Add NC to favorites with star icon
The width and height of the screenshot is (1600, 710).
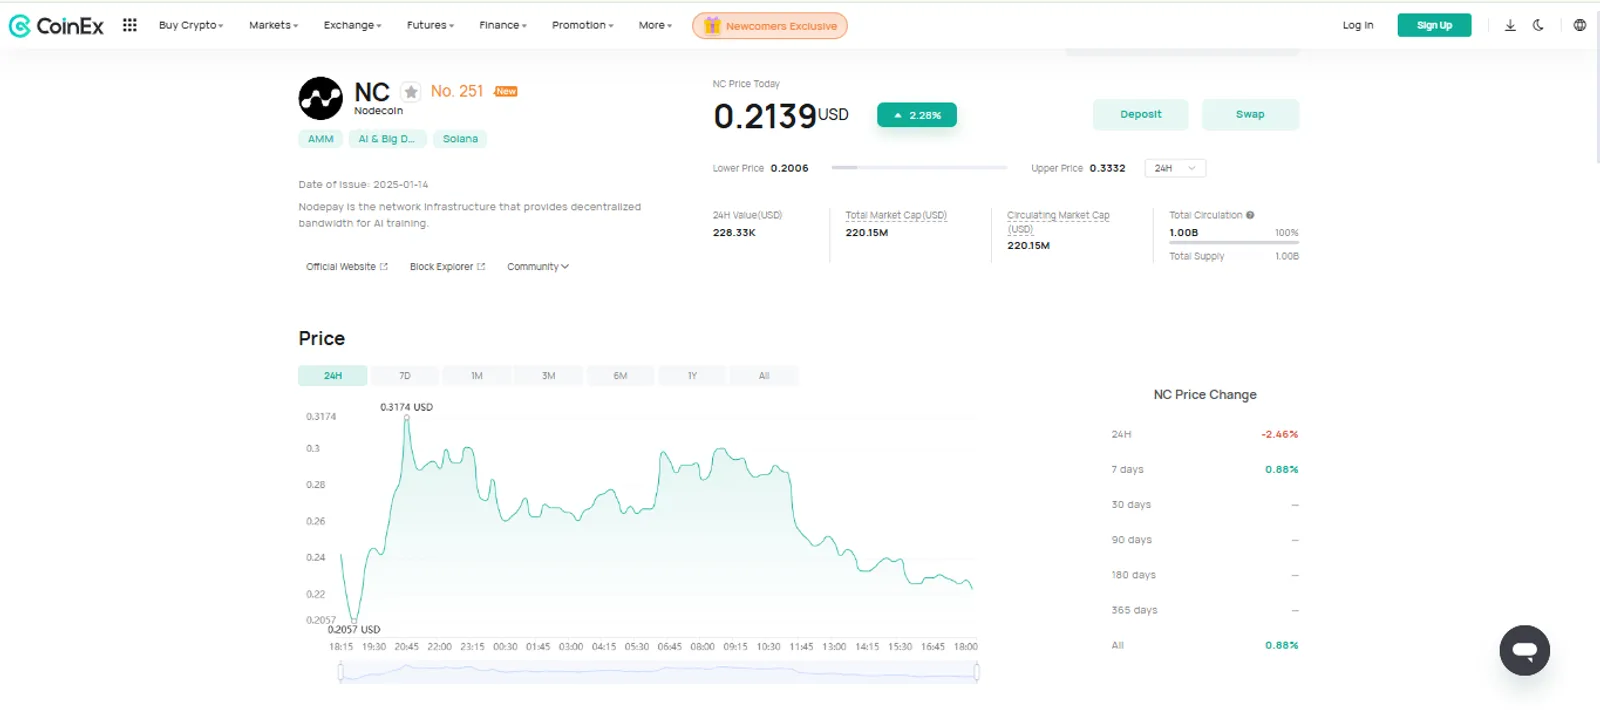pyautogui.click(x=411, y=92)
